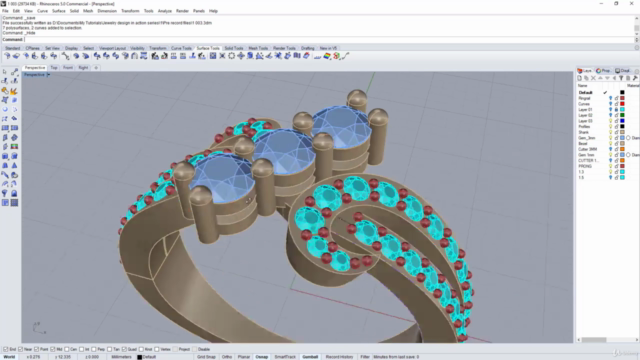The height and width of the screenshot is (360, 640).
Task: Click the layers panel horizontal scrollbar
Action: click(594, 340)
